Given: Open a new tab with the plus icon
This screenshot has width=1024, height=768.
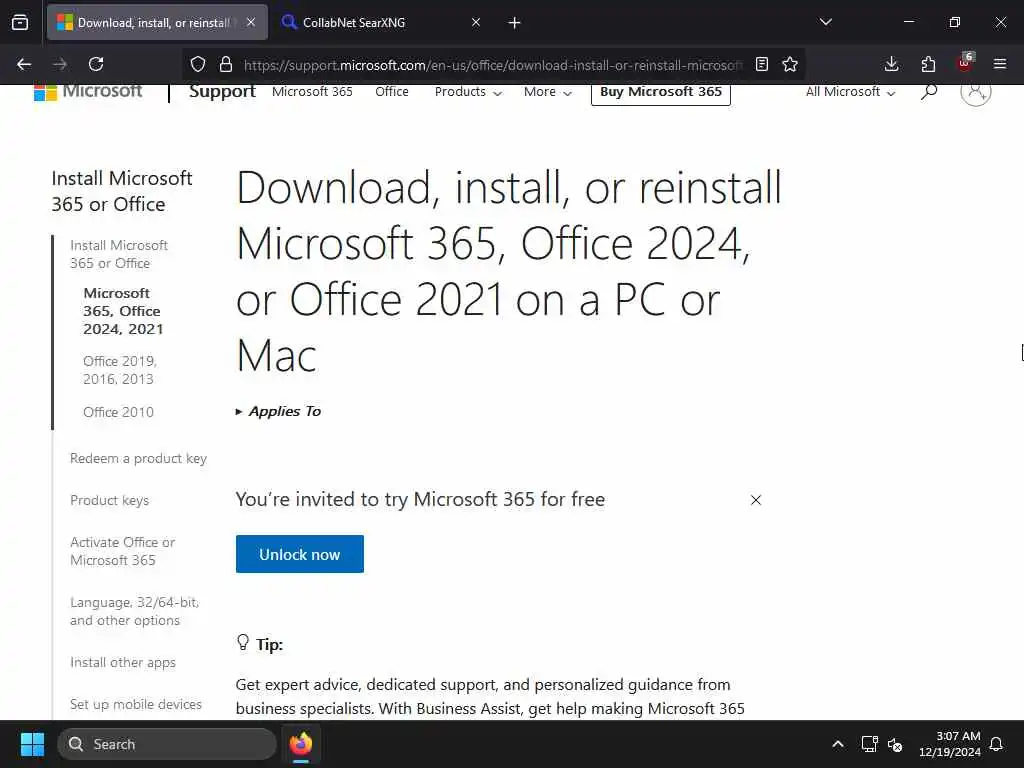Looking at the screenshot, I should (x=515, y=23).
